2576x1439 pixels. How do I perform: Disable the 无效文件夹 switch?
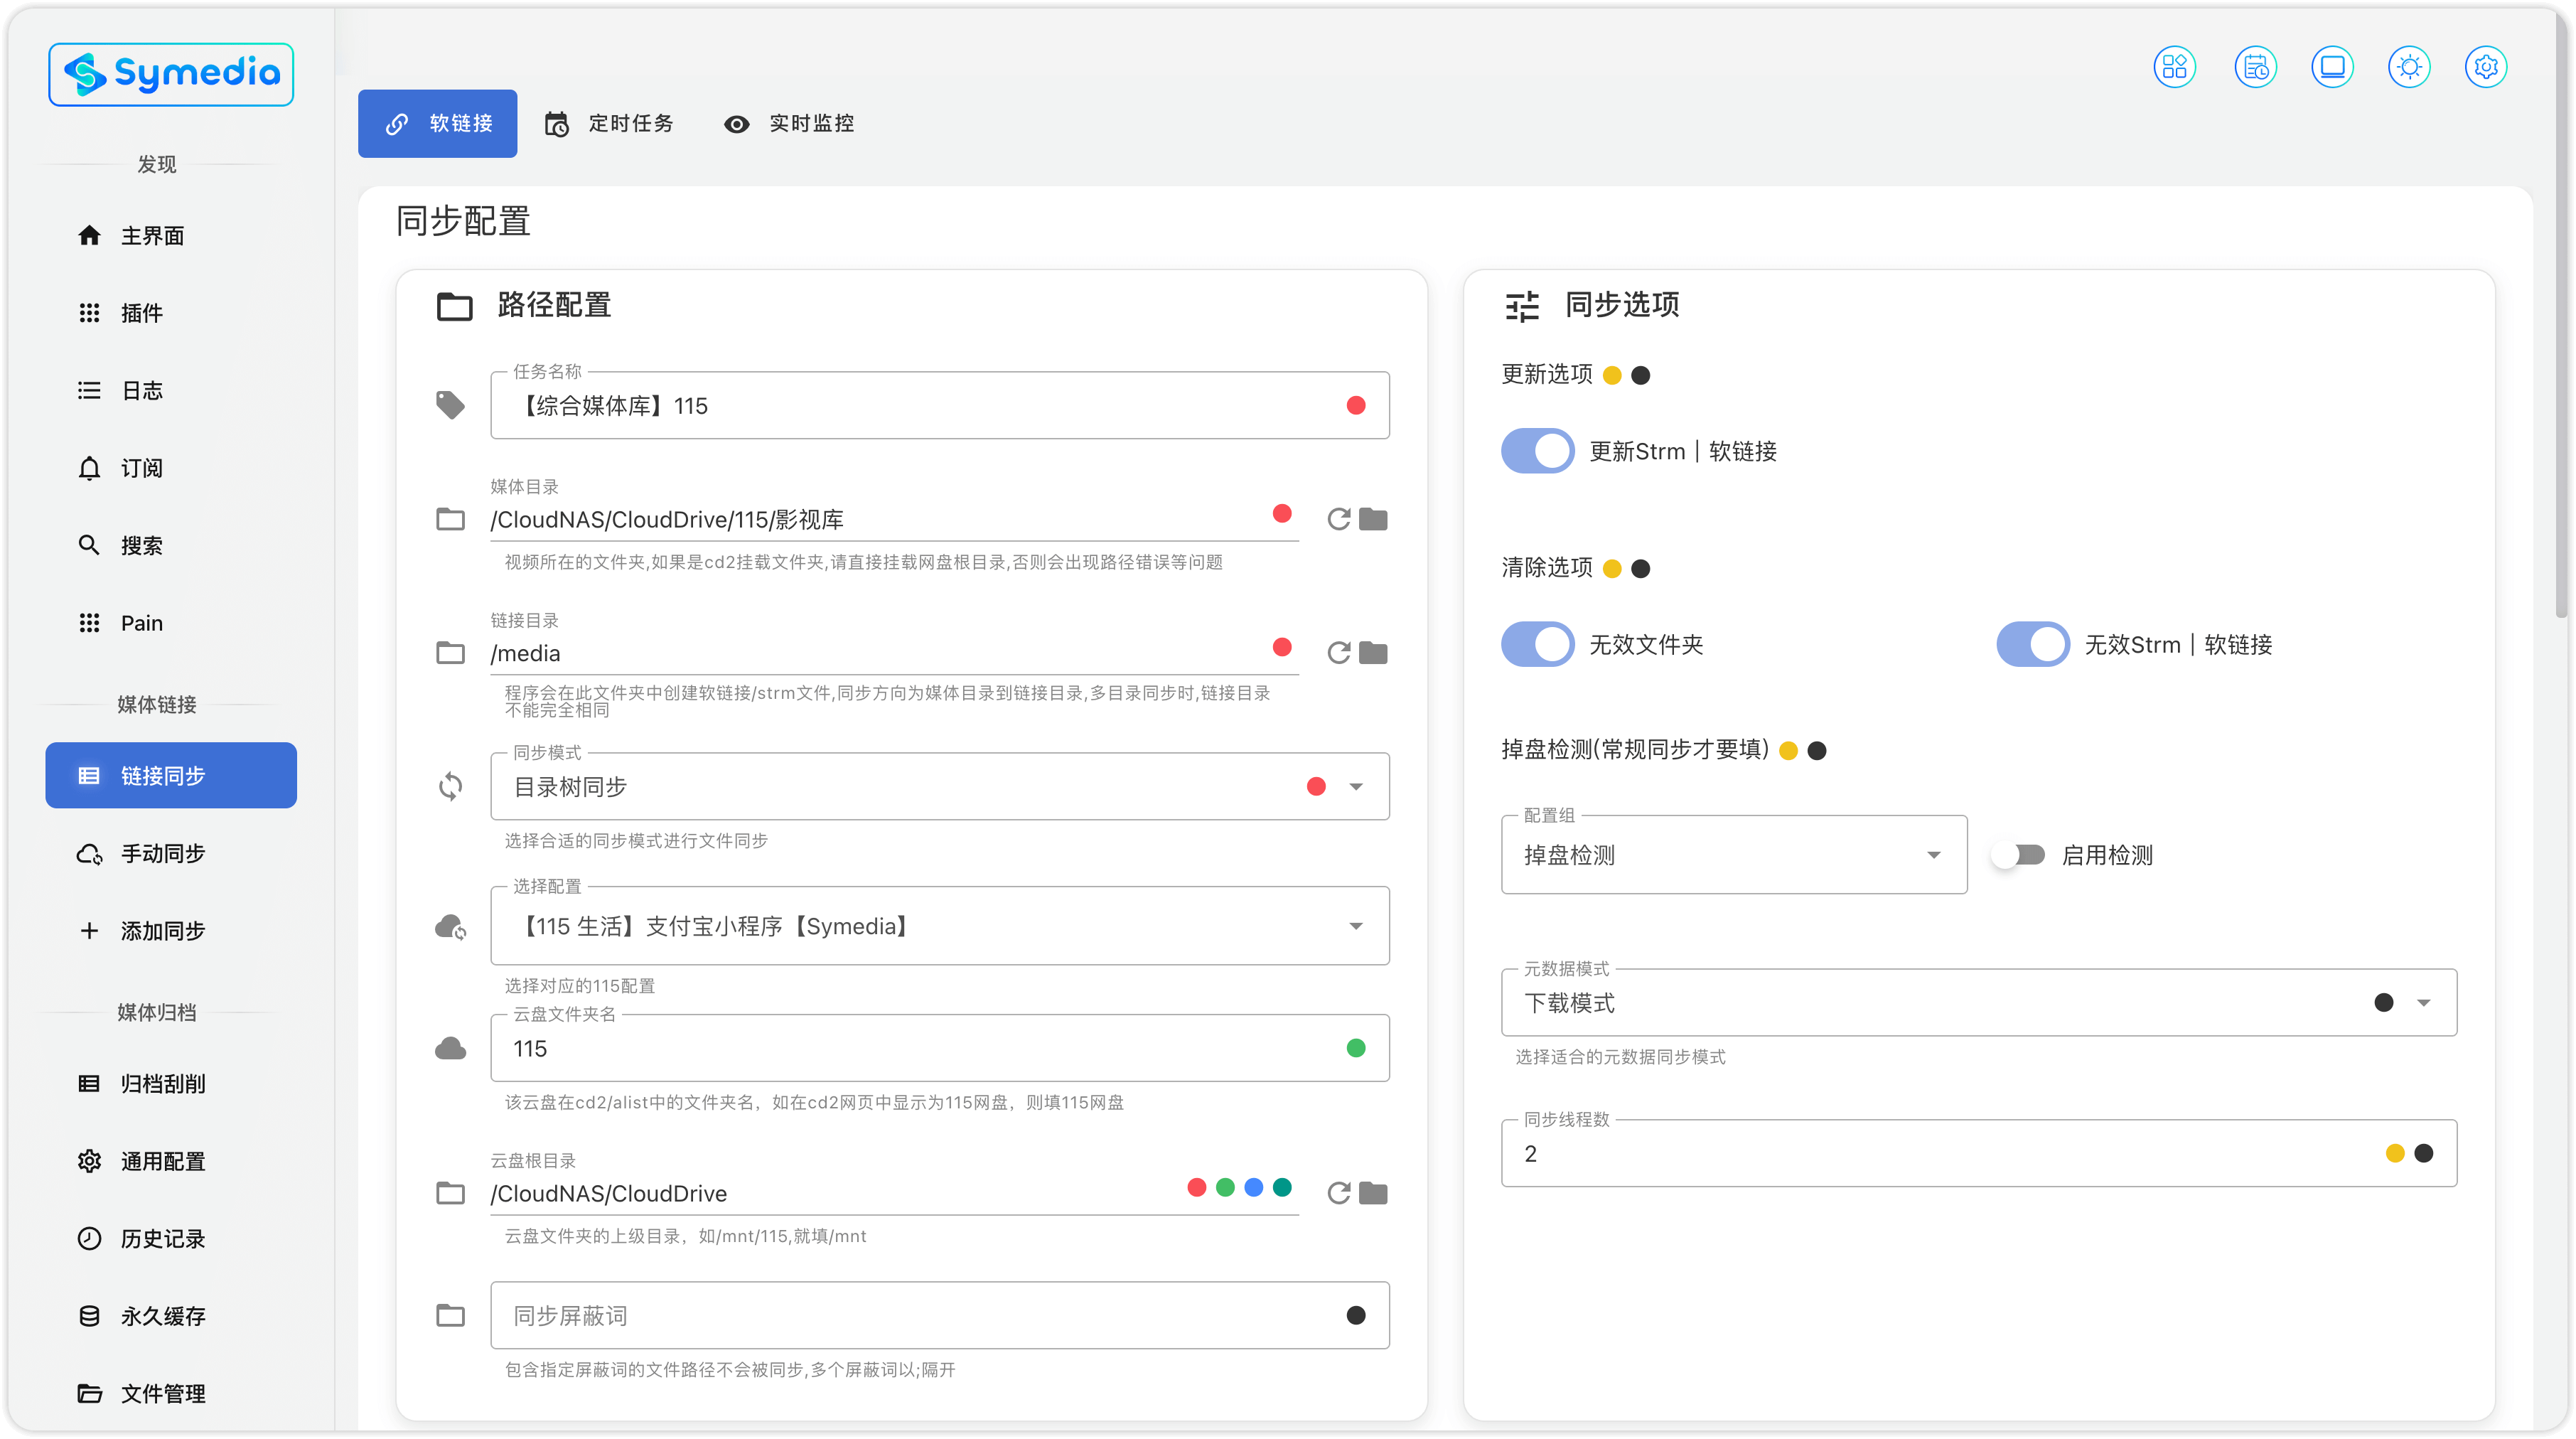point(1537,644)
